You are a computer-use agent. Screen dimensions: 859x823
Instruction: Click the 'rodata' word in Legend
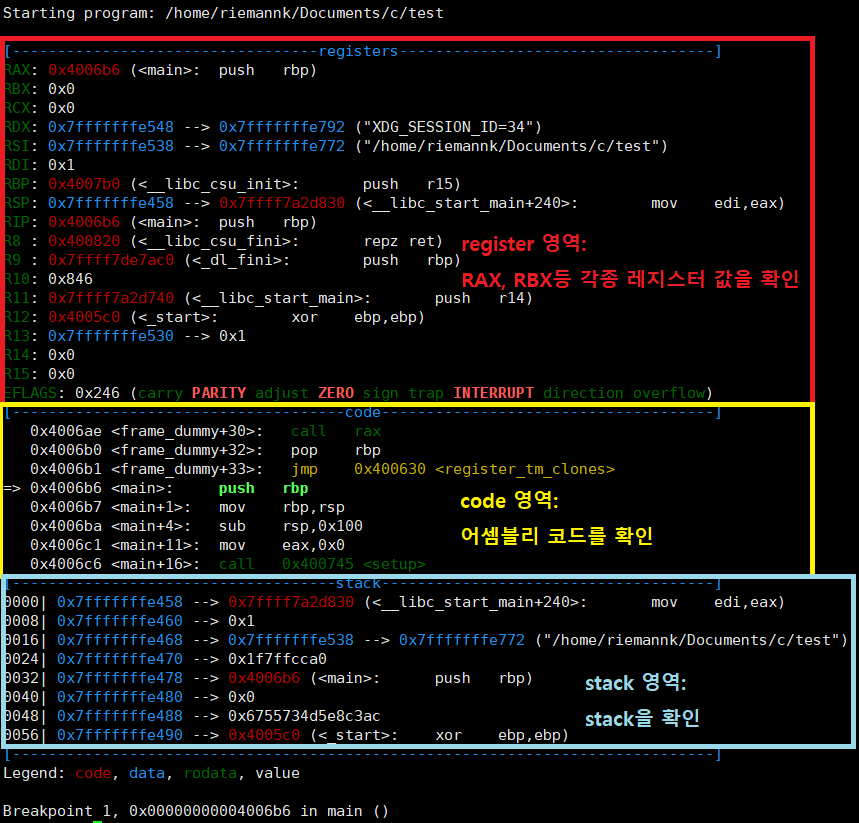pos(210,773)
